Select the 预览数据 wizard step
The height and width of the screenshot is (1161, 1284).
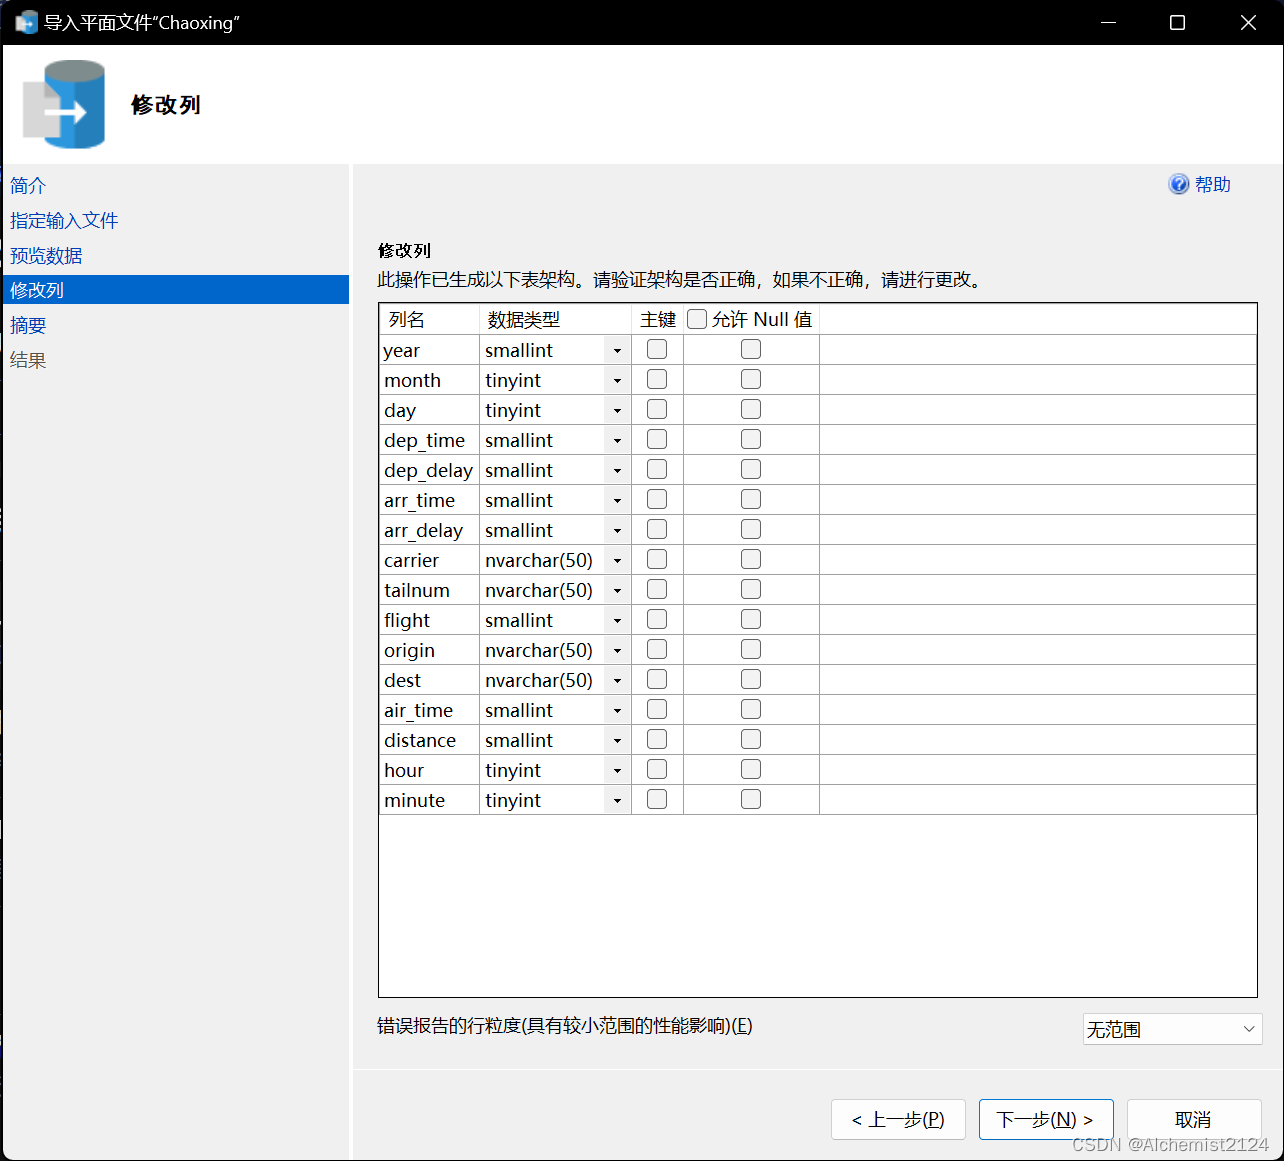45,255
